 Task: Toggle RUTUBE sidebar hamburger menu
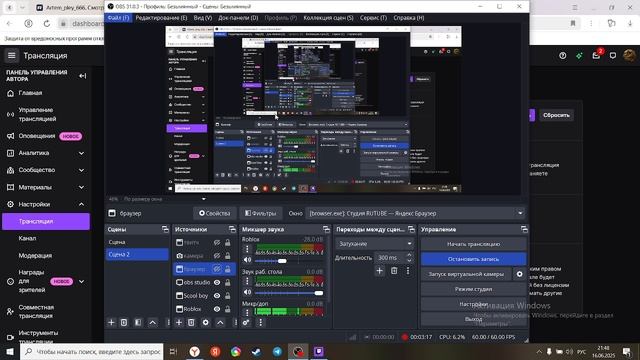11,56
